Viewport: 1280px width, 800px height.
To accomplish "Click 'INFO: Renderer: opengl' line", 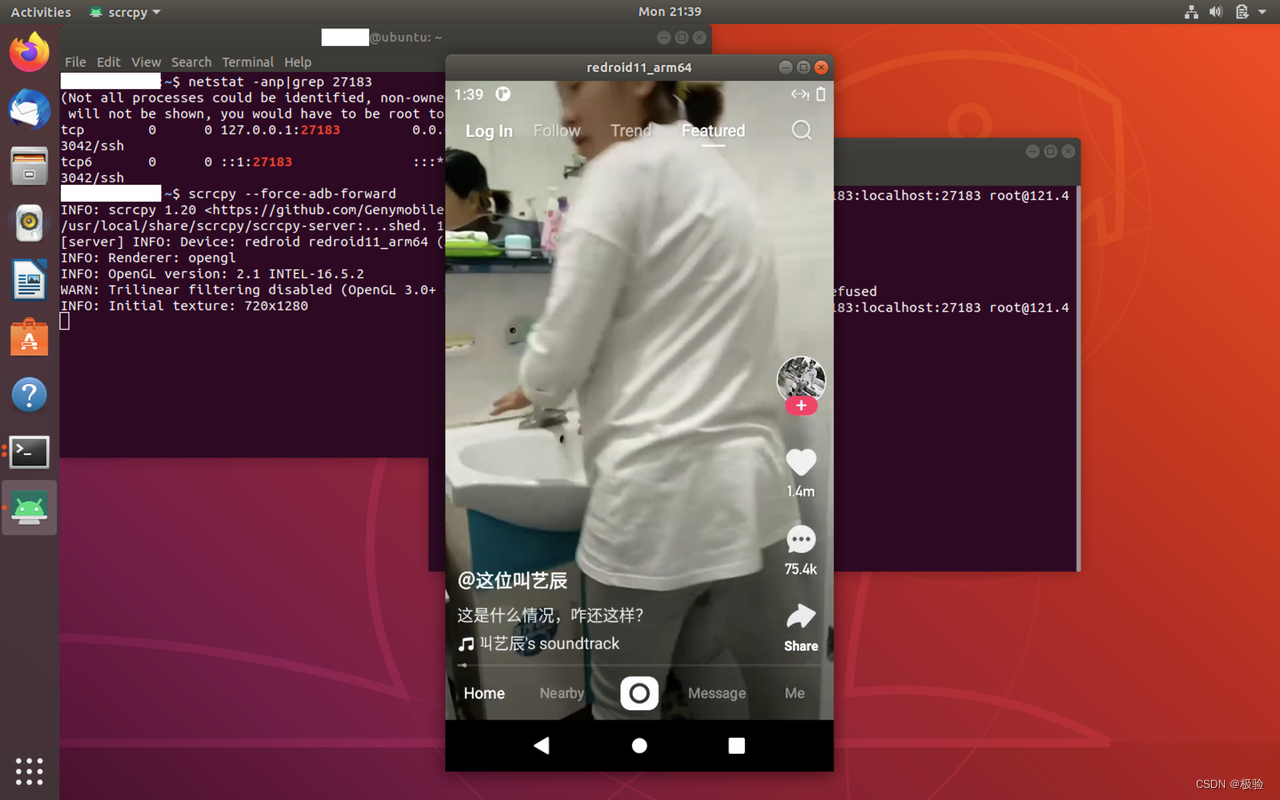I will 148,258.
